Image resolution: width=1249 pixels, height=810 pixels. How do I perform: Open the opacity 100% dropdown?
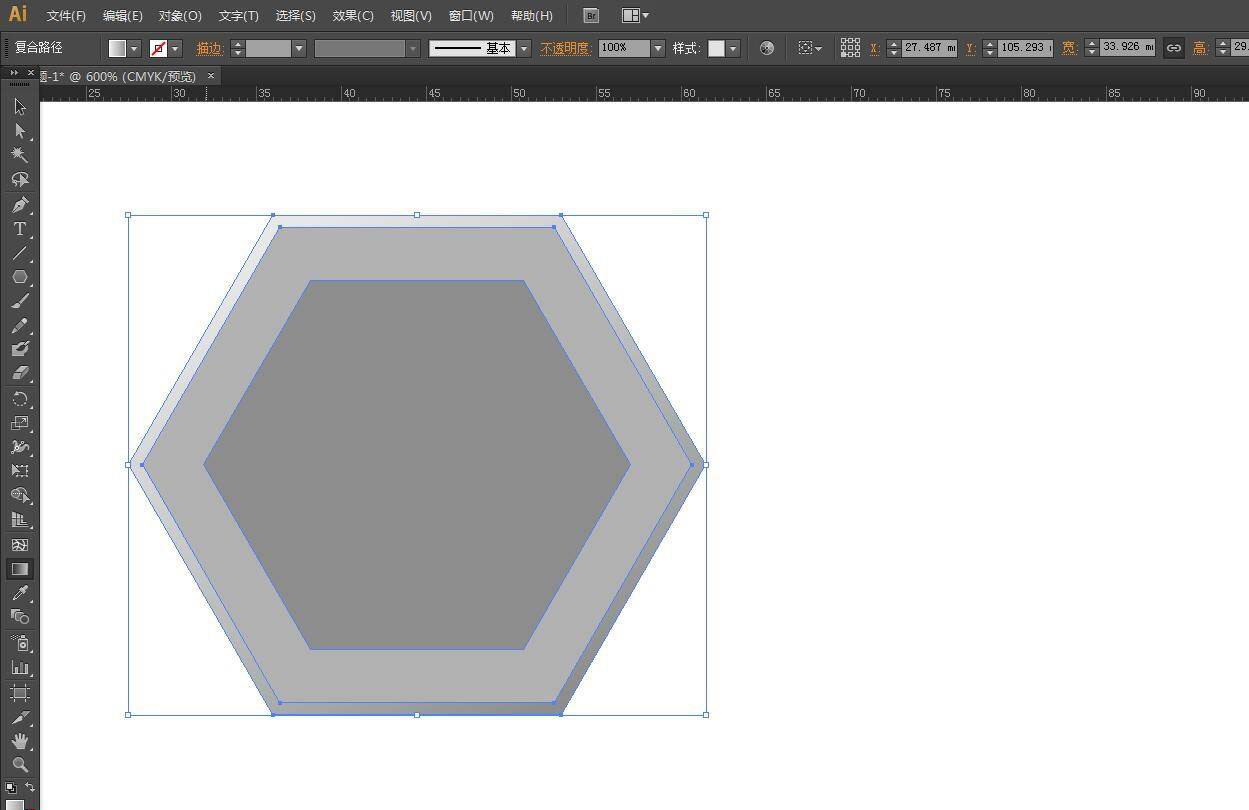(x=657, y=48)
